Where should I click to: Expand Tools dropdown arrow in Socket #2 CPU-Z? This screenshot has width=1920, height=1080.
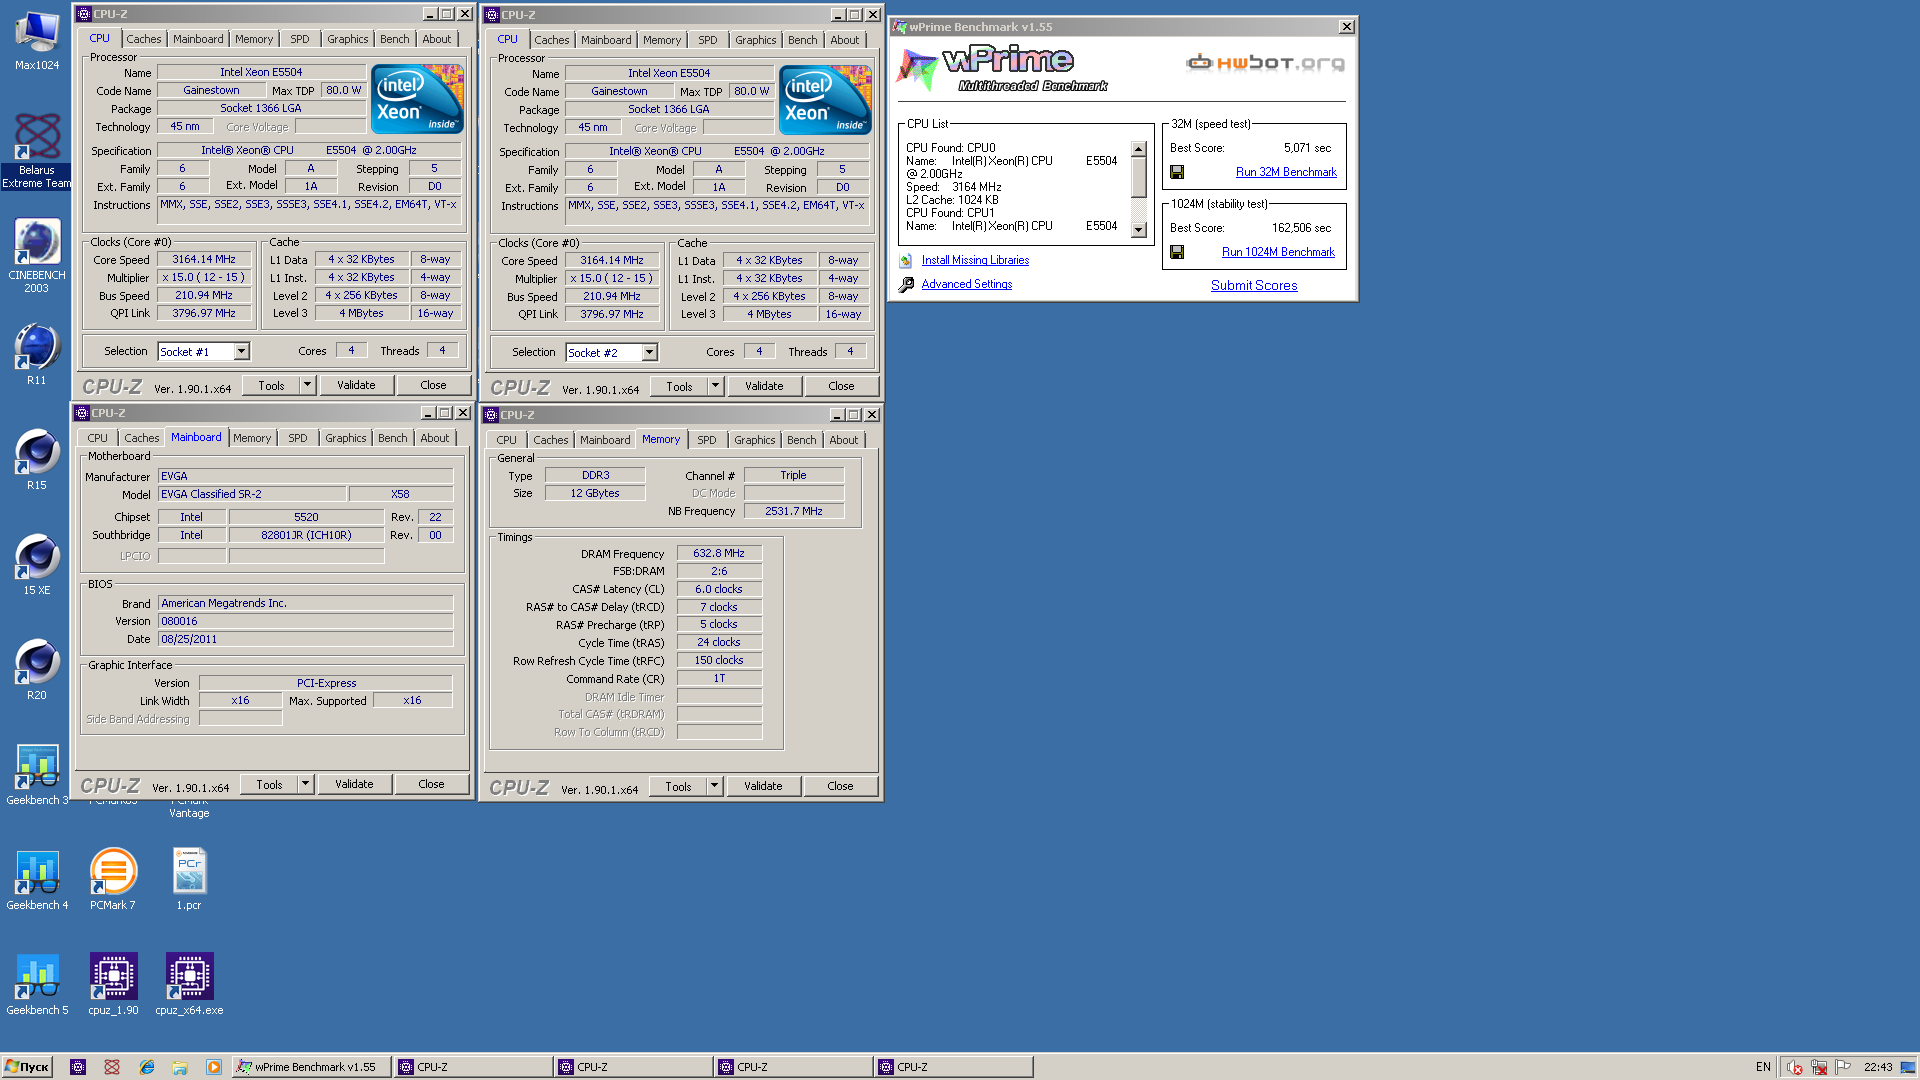716,386
